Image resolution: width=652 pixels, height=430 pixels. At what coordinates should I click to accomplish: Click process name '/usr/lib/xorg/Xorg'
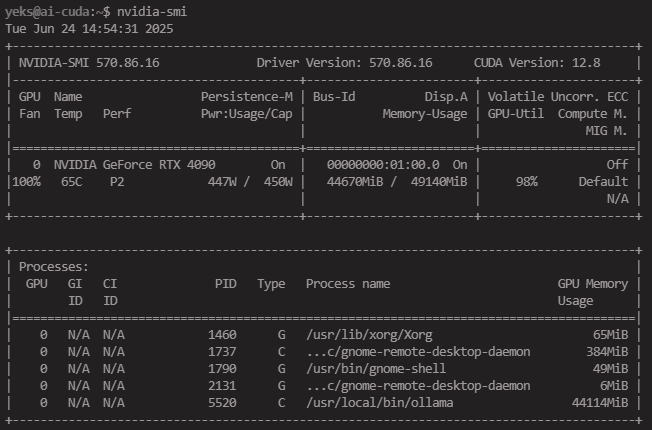click(369, 335)
